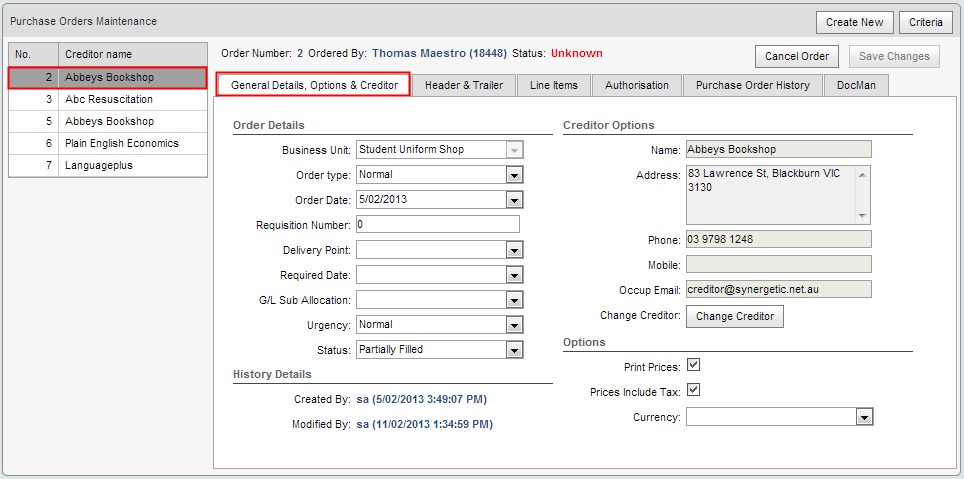964x479 pixels.
Task: Click the Occup Email field
Action: pos(779,289)
